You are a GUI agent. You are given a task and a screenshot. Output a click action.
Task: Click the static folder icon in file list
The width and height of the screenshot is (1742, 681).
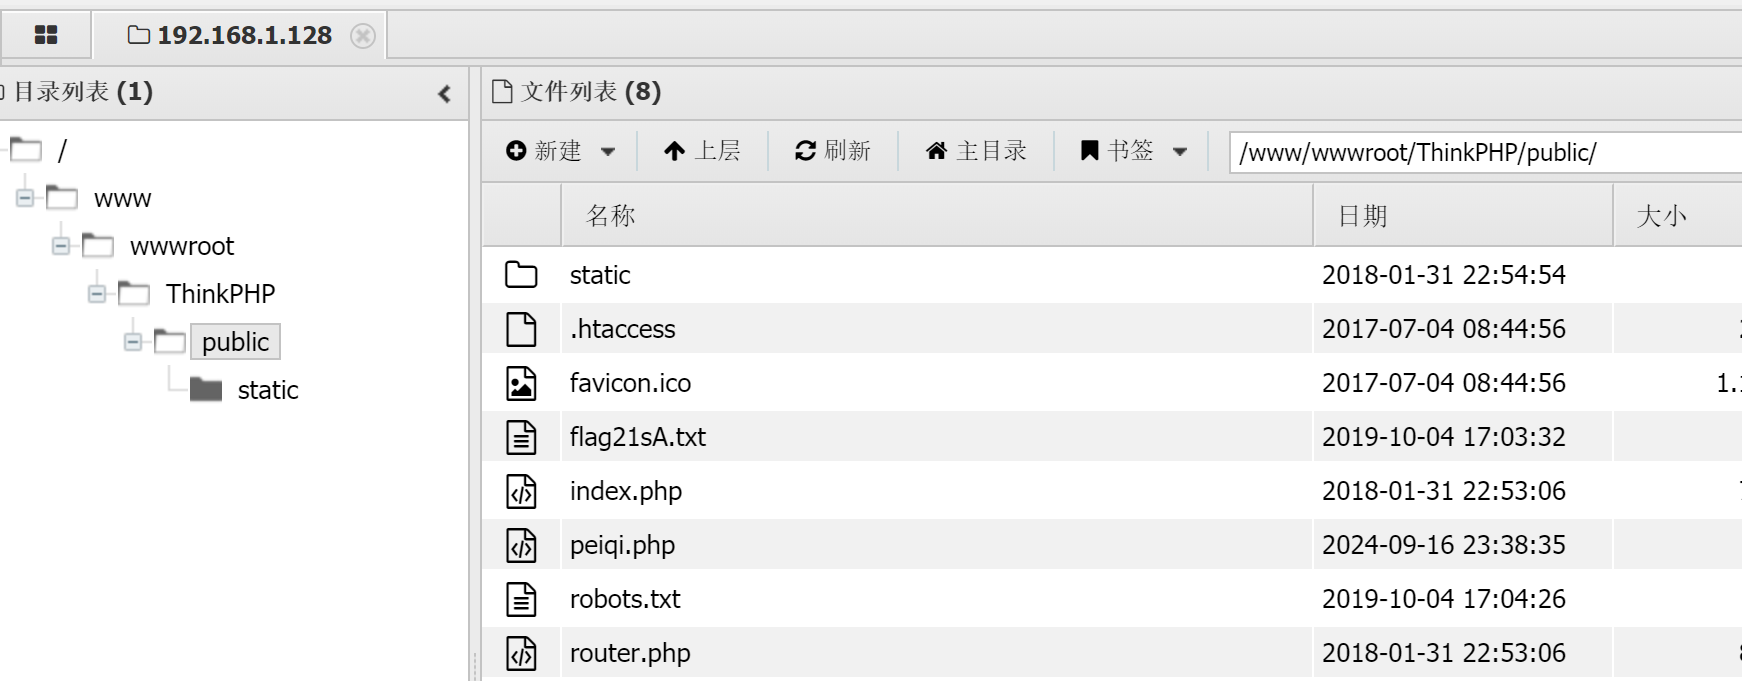(x=521, y=275)
